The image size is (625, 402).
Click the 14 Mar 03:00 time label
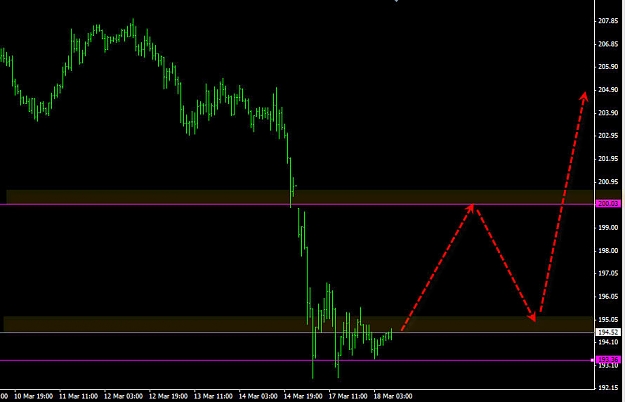coord(258,396)
